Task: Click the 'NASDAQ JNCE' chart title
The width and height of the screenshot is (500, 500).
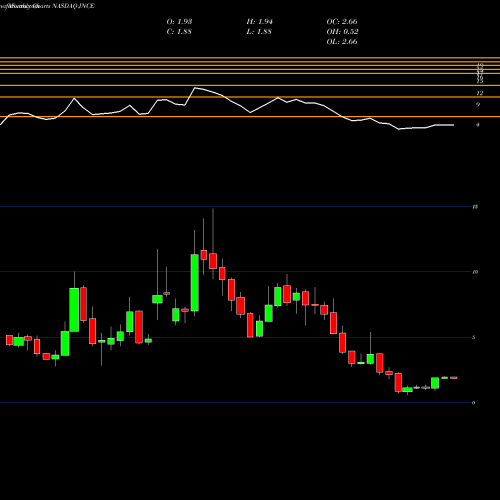Action: 73,6
